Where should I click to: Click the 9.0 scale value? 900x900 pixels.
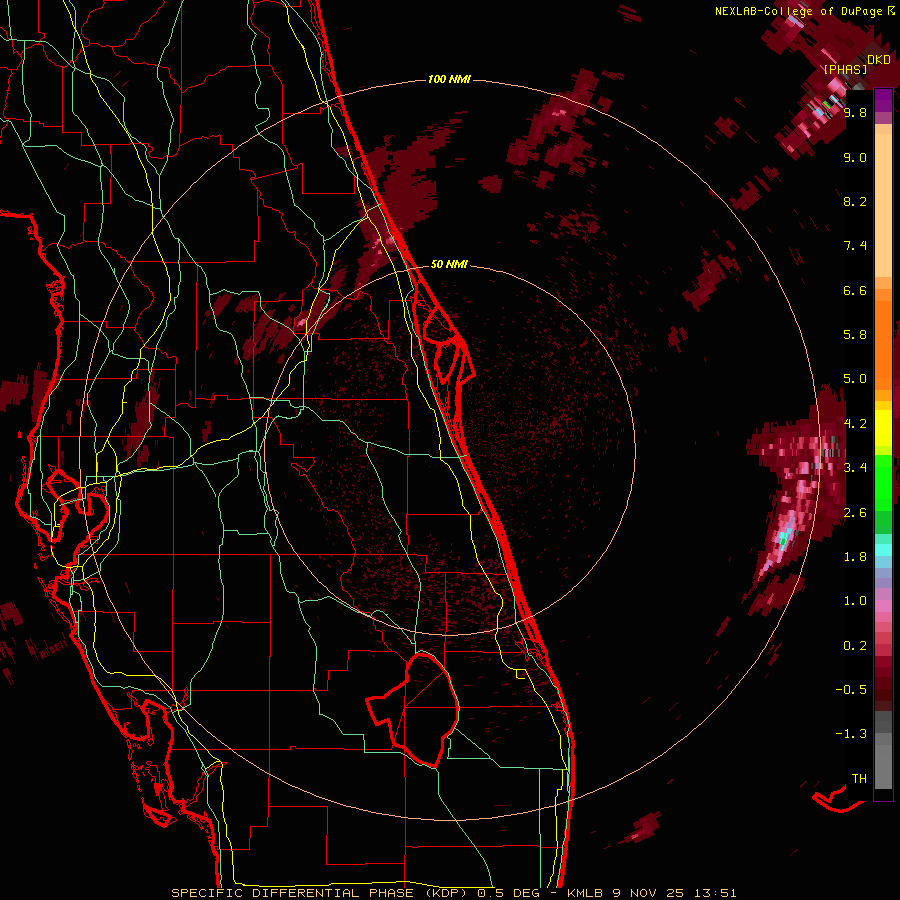(855, 157)
